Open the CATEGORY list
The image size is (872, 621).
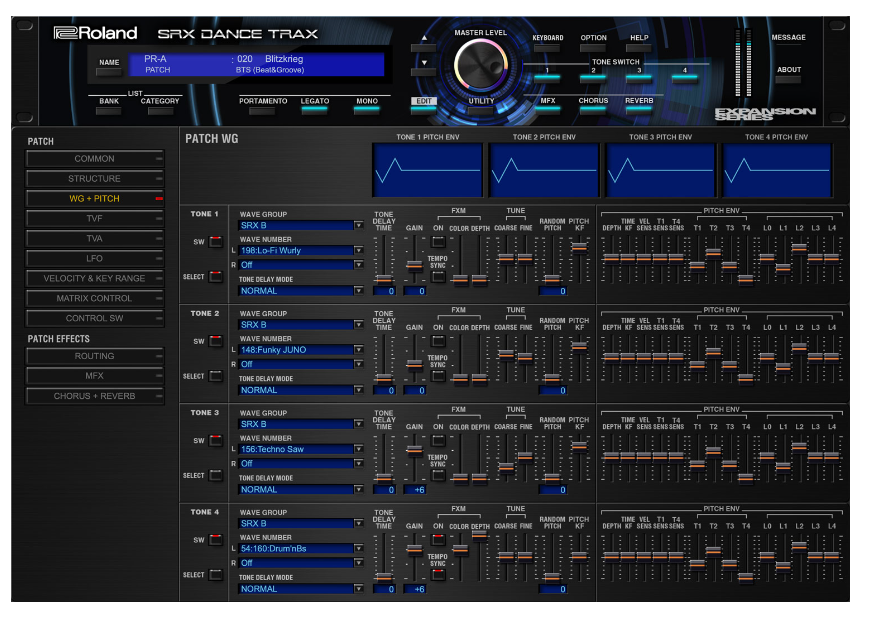(160, 111)
